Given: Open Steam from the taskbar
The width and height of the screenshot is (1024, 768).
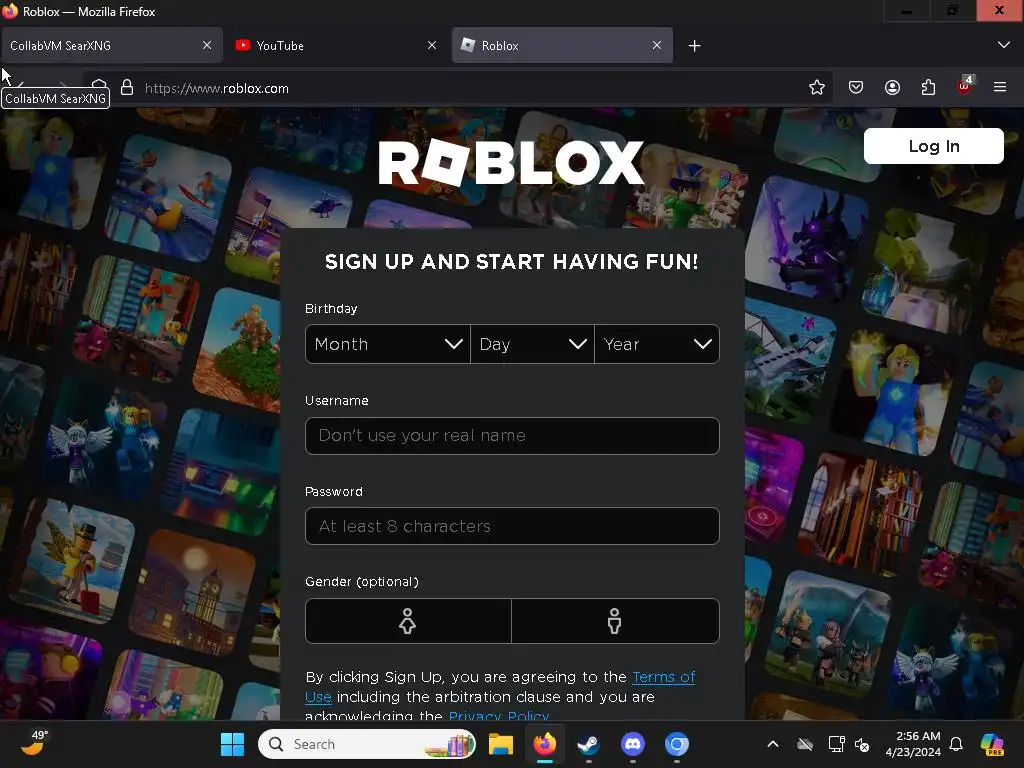Looking at the screenshot, I should [588, 744].
